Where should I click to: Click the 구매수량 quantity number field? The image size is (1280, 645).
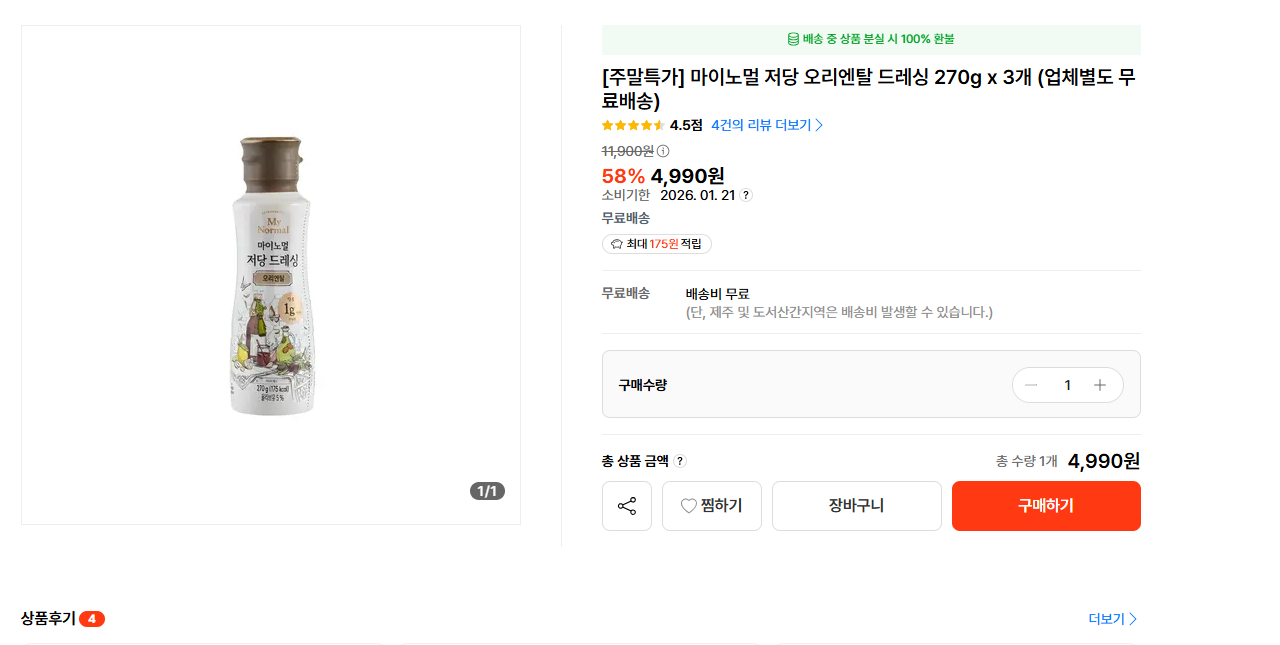(x=1067, y=385)
